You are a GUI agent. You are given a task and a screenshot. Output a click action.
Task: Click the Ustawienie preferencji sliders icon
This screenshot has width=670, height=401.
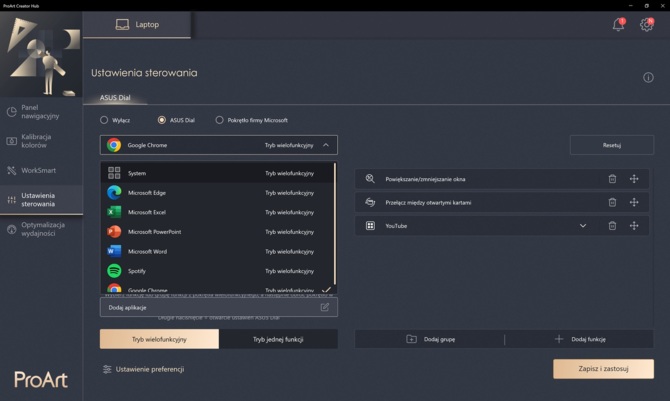point(107,369)
